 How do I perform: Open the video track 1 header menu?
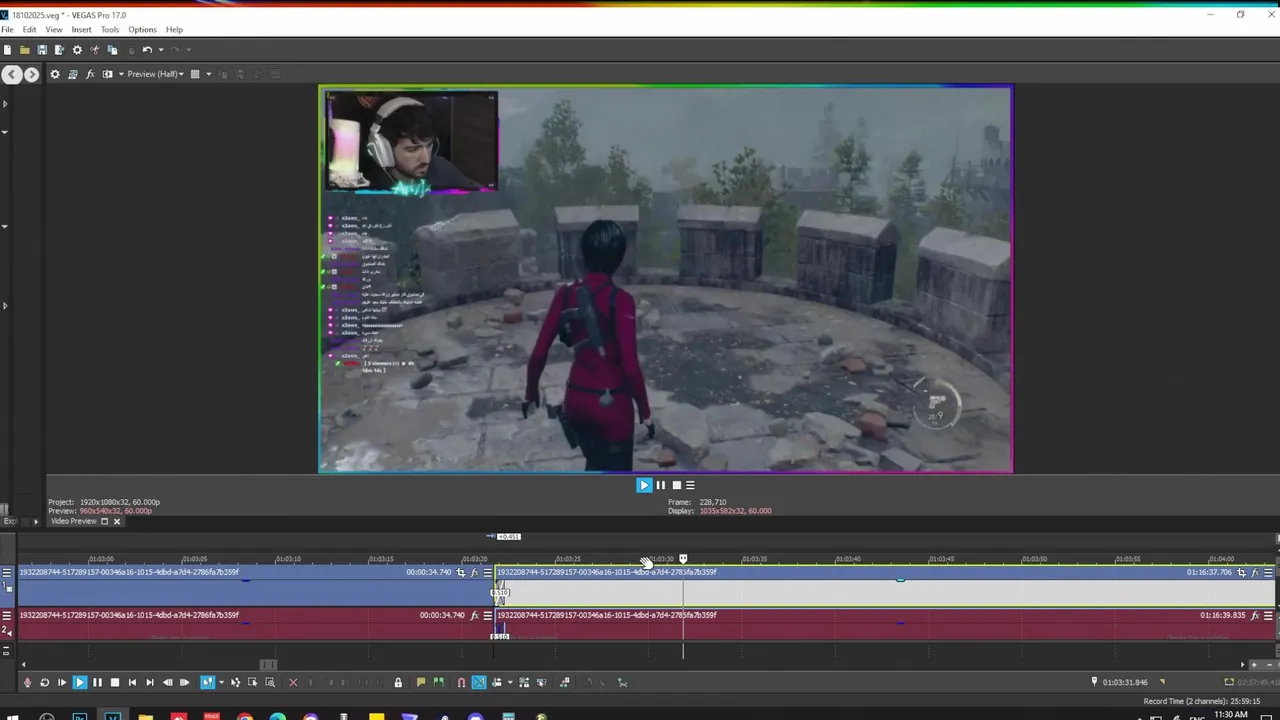click(7, 572)
